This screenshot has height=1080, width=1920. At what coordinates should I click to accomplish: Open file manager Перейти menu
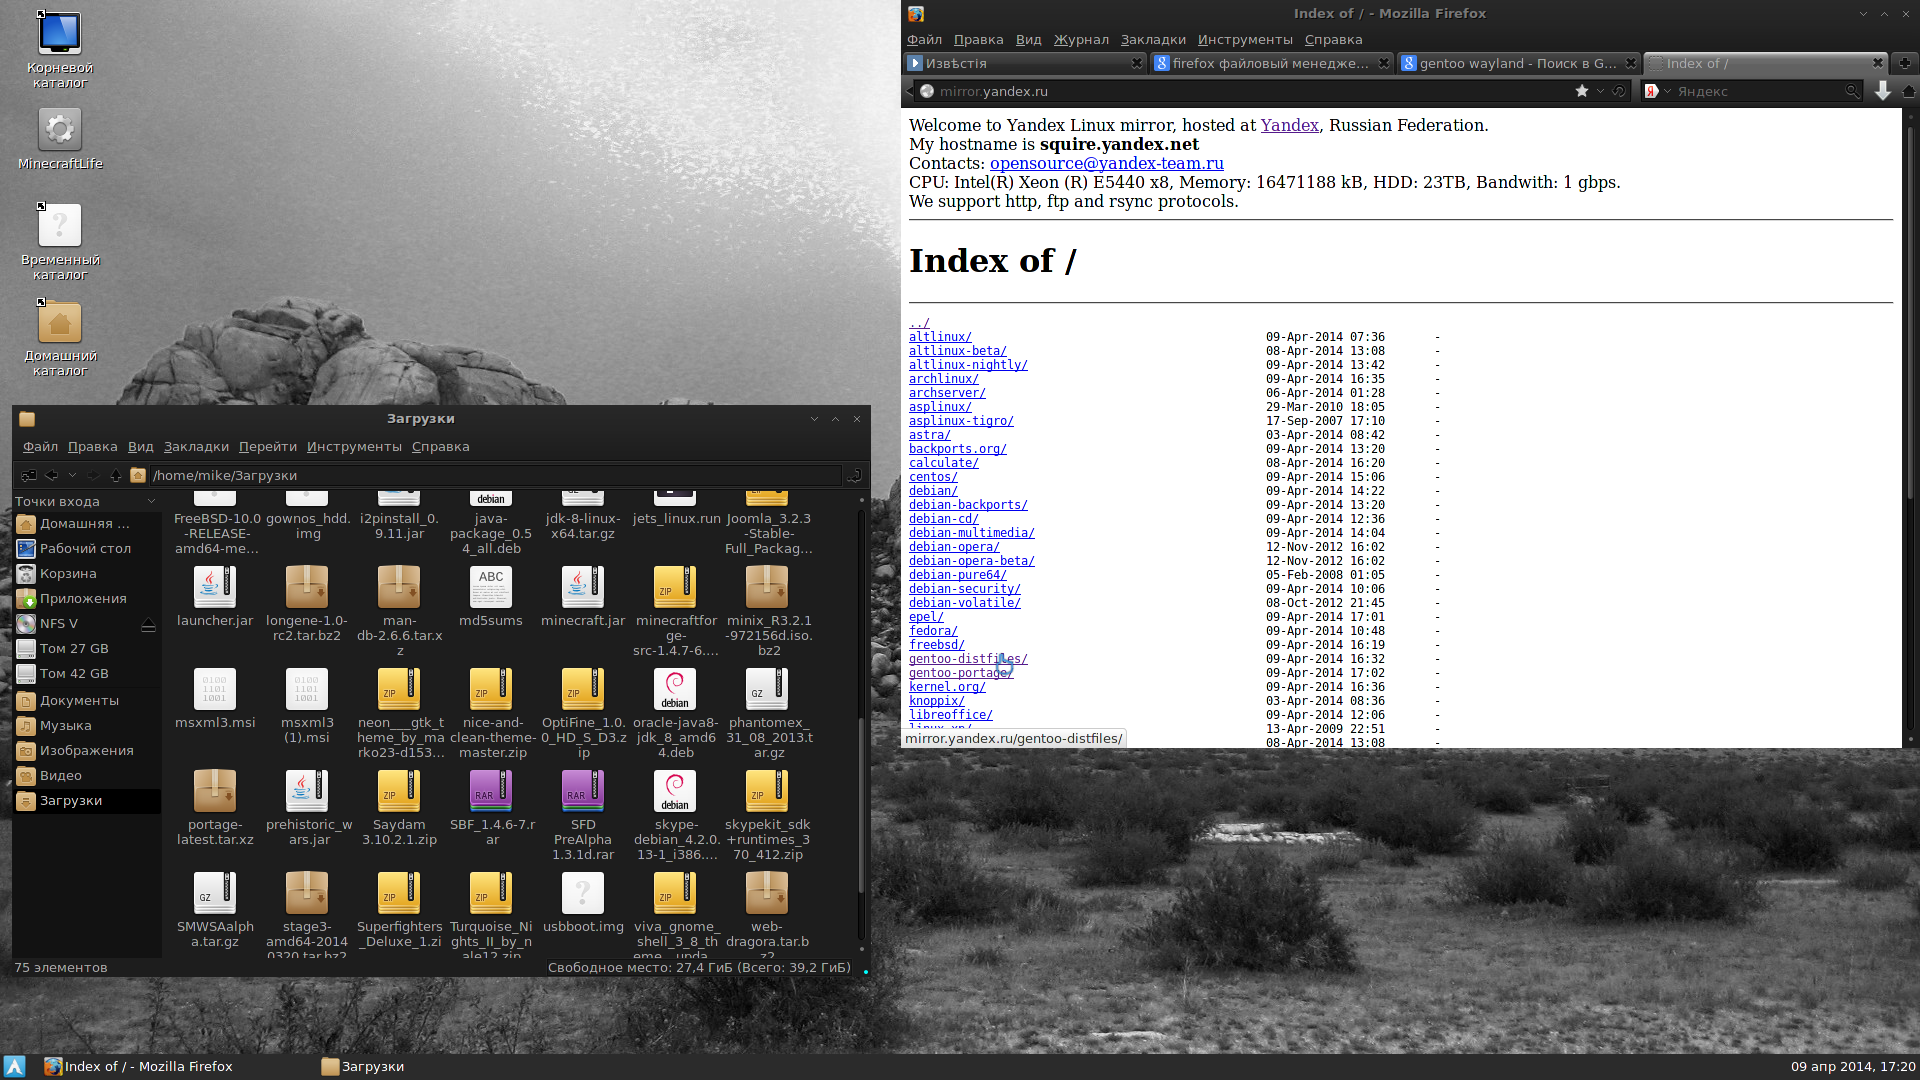267,446
